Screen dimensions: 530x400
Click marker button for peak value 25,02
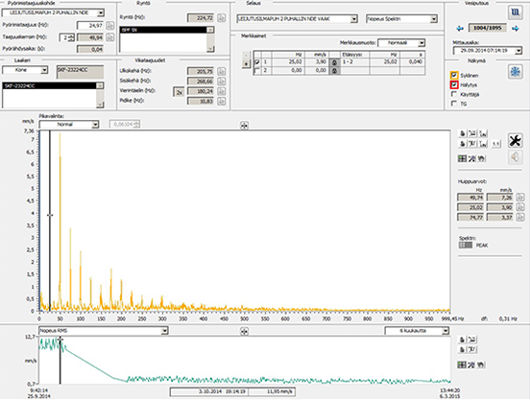pos(521,207)
